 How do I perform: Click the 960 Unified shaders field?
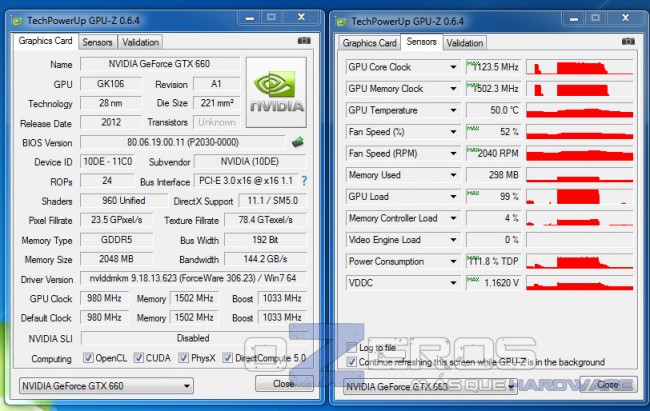[x=124, y=201]
